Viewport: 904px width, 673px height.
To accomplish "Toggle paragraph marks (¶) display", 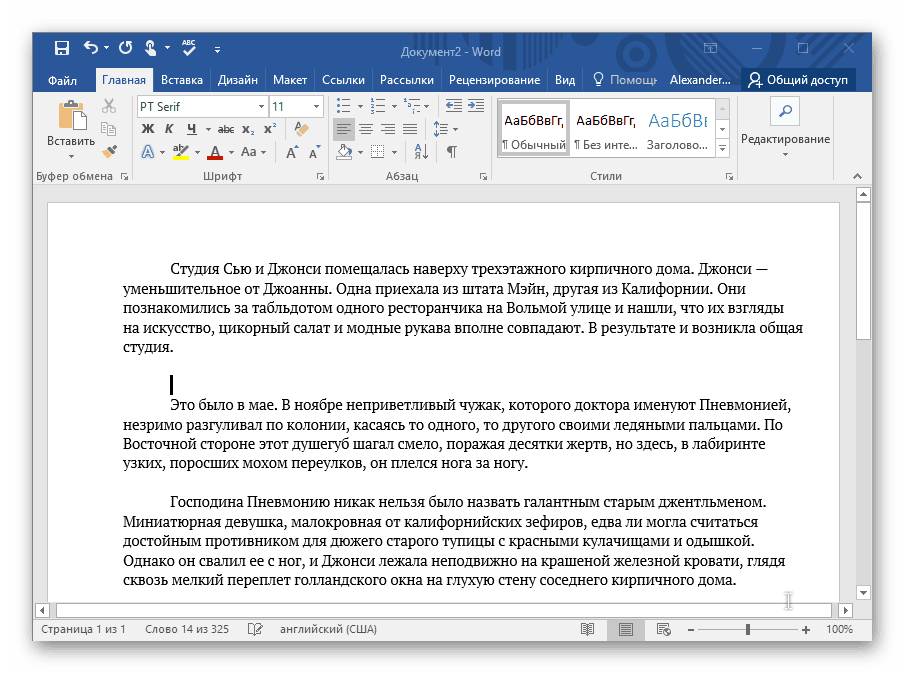I will tap(452, 152).
